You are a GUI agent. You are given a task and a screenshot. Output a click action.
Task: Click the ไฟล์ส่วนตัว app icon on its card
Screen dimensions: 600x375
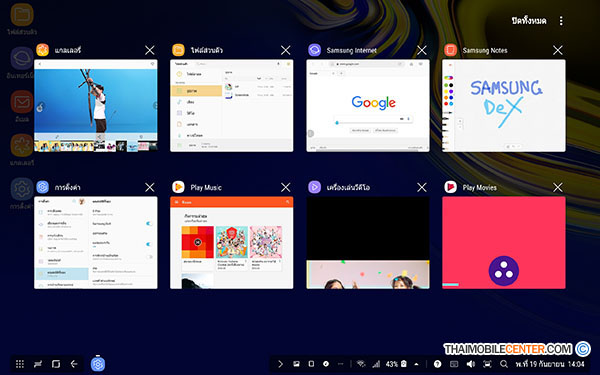point(178,50)
